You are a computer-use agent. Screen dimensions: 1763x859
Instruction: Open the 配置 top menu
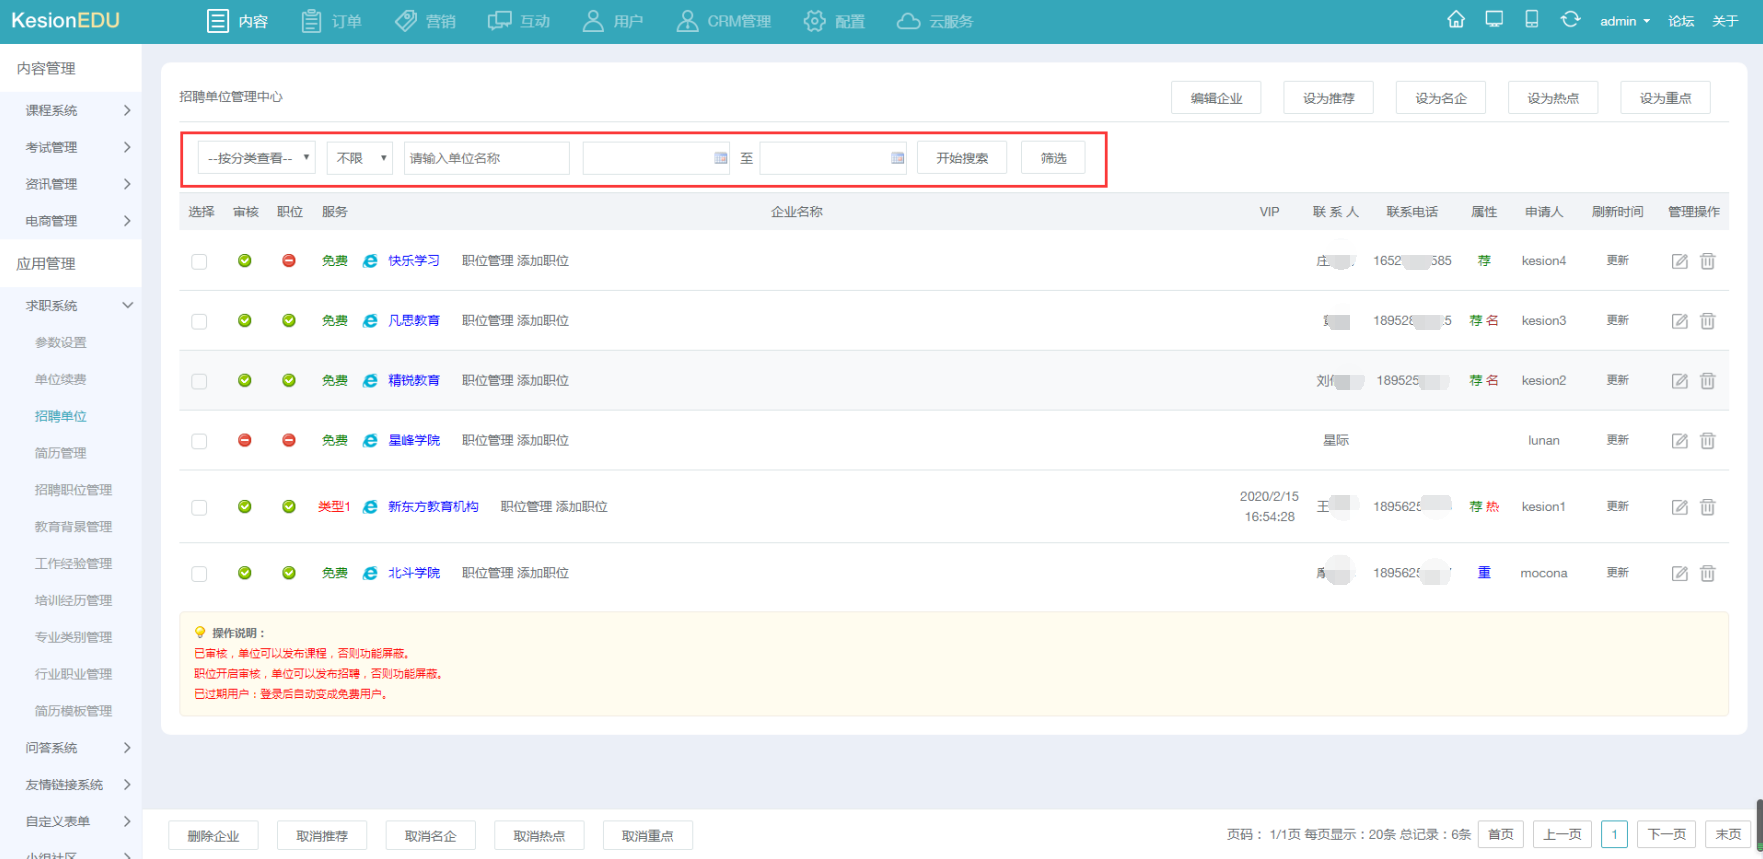[834, 21]
